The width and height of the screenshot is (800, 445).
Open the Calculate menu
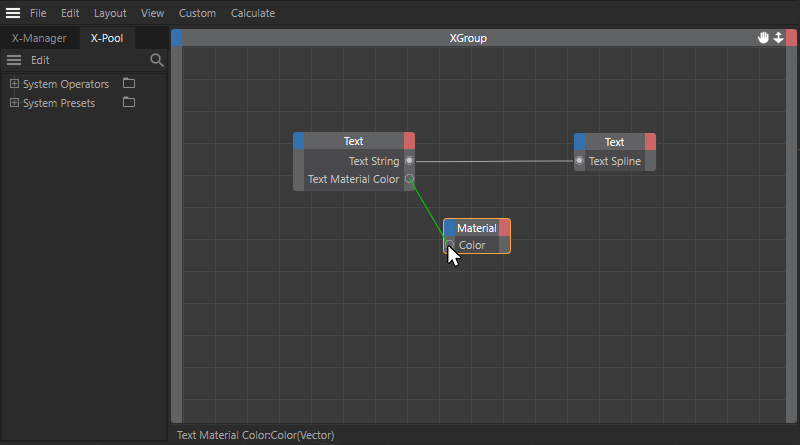(253, 13)
